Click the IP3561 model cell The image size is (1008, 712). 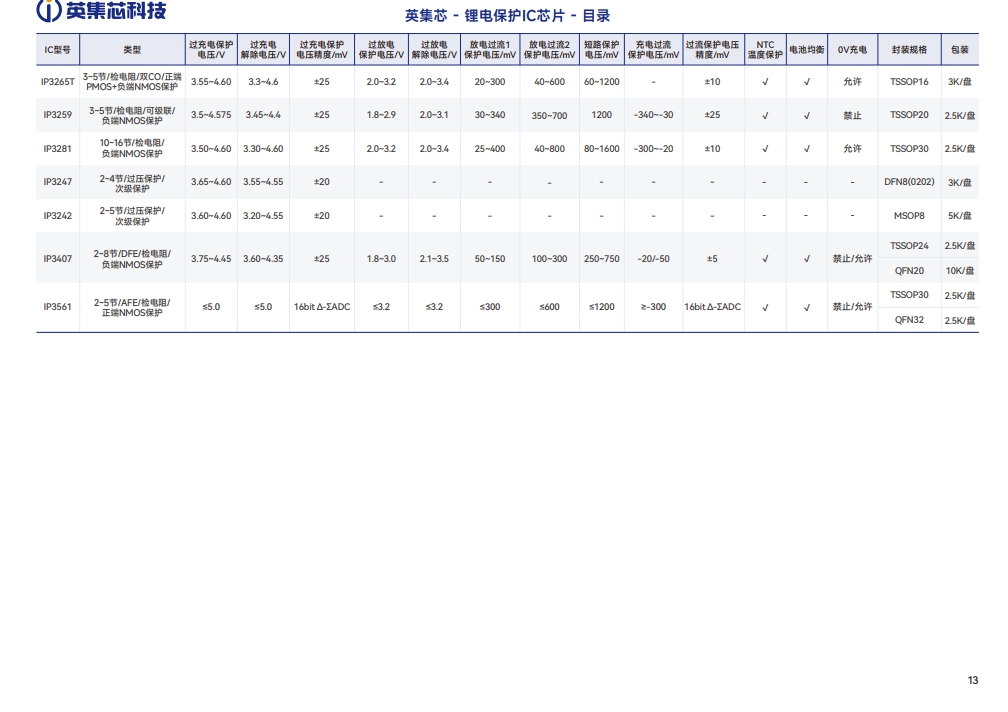point(57,307)
